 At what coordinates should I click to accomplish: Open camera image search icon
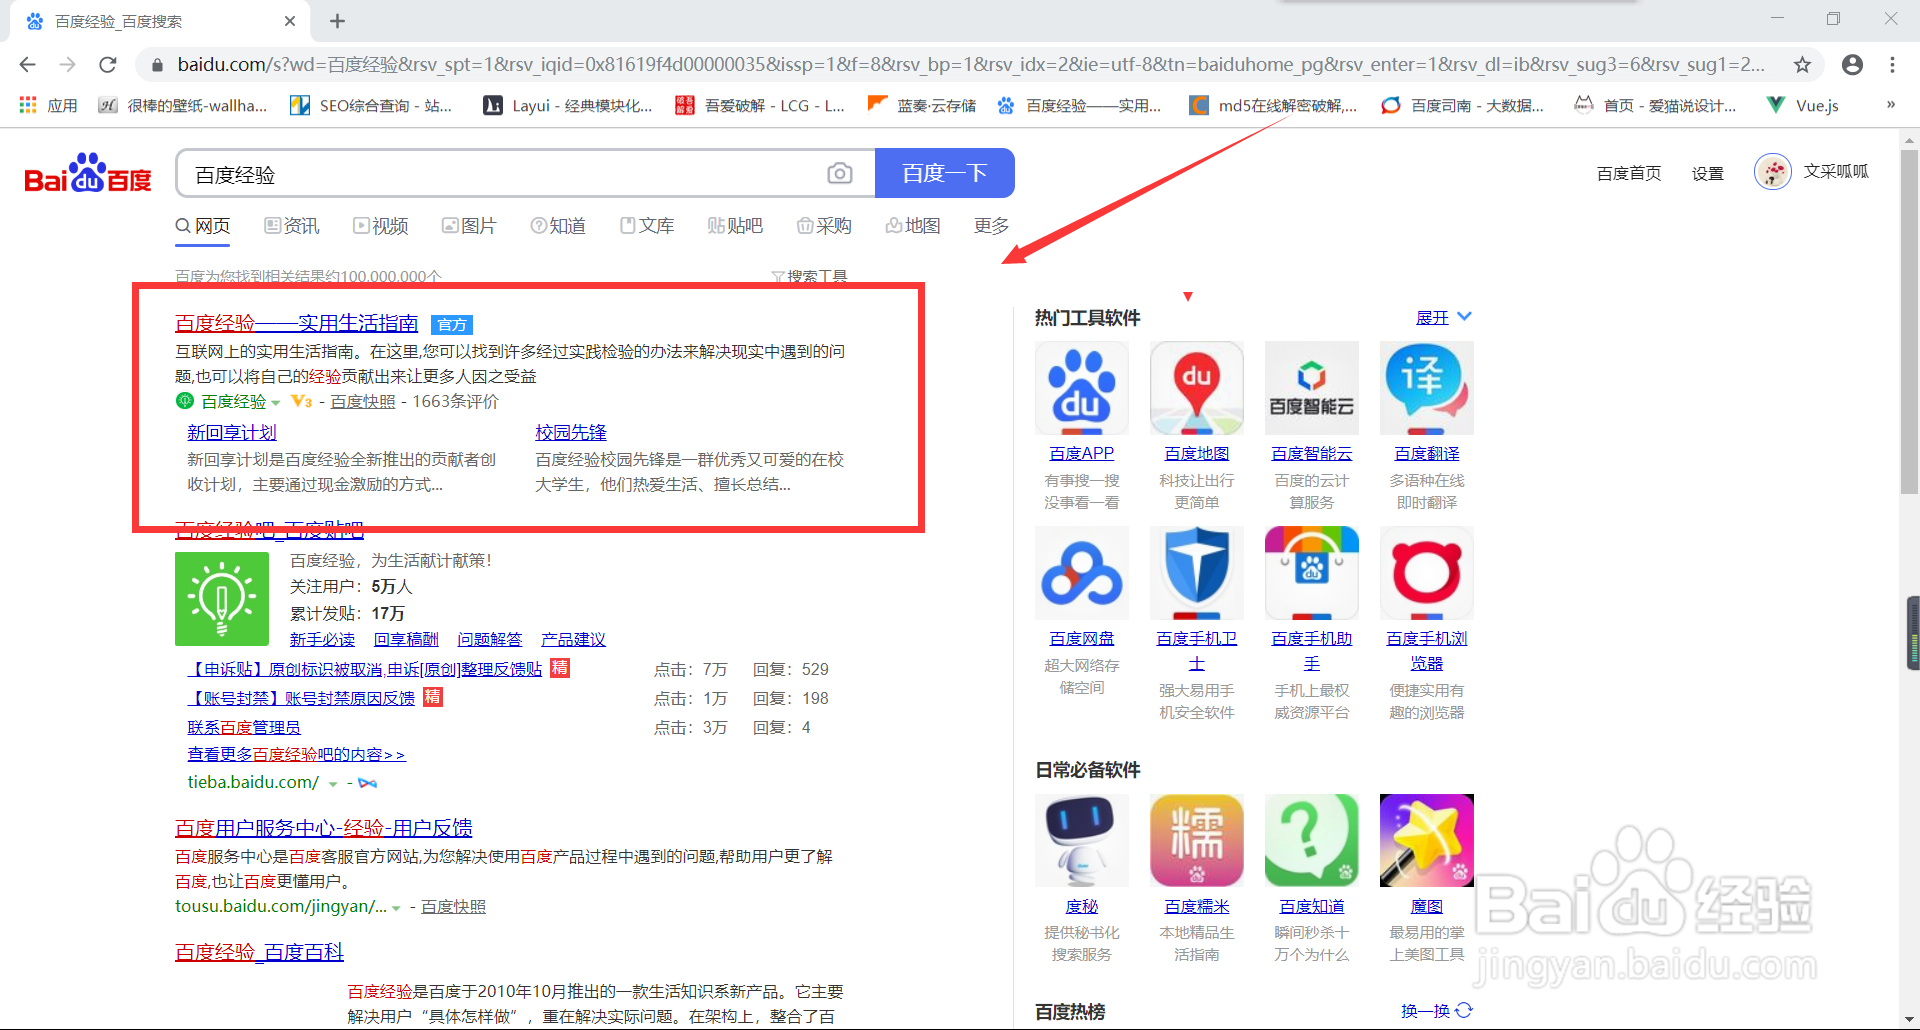coord(840,174)
